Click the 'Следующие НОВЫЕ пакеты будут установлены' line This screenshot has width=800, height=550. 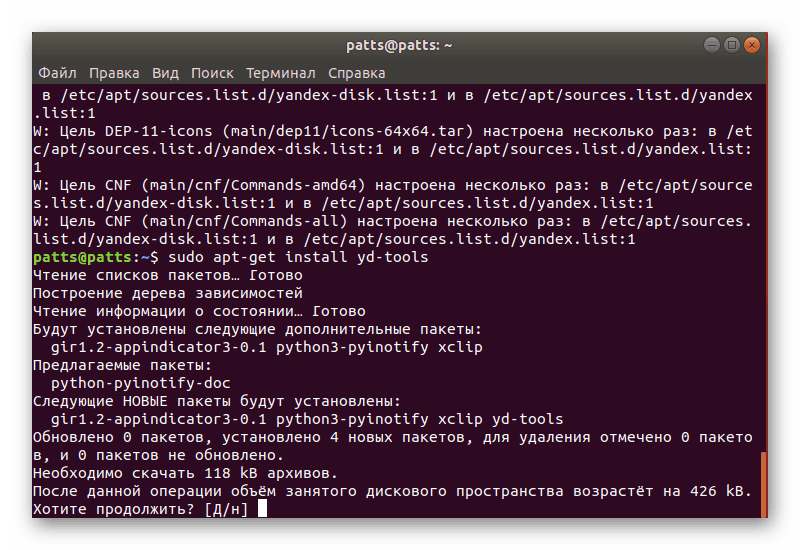pos(216,401)
